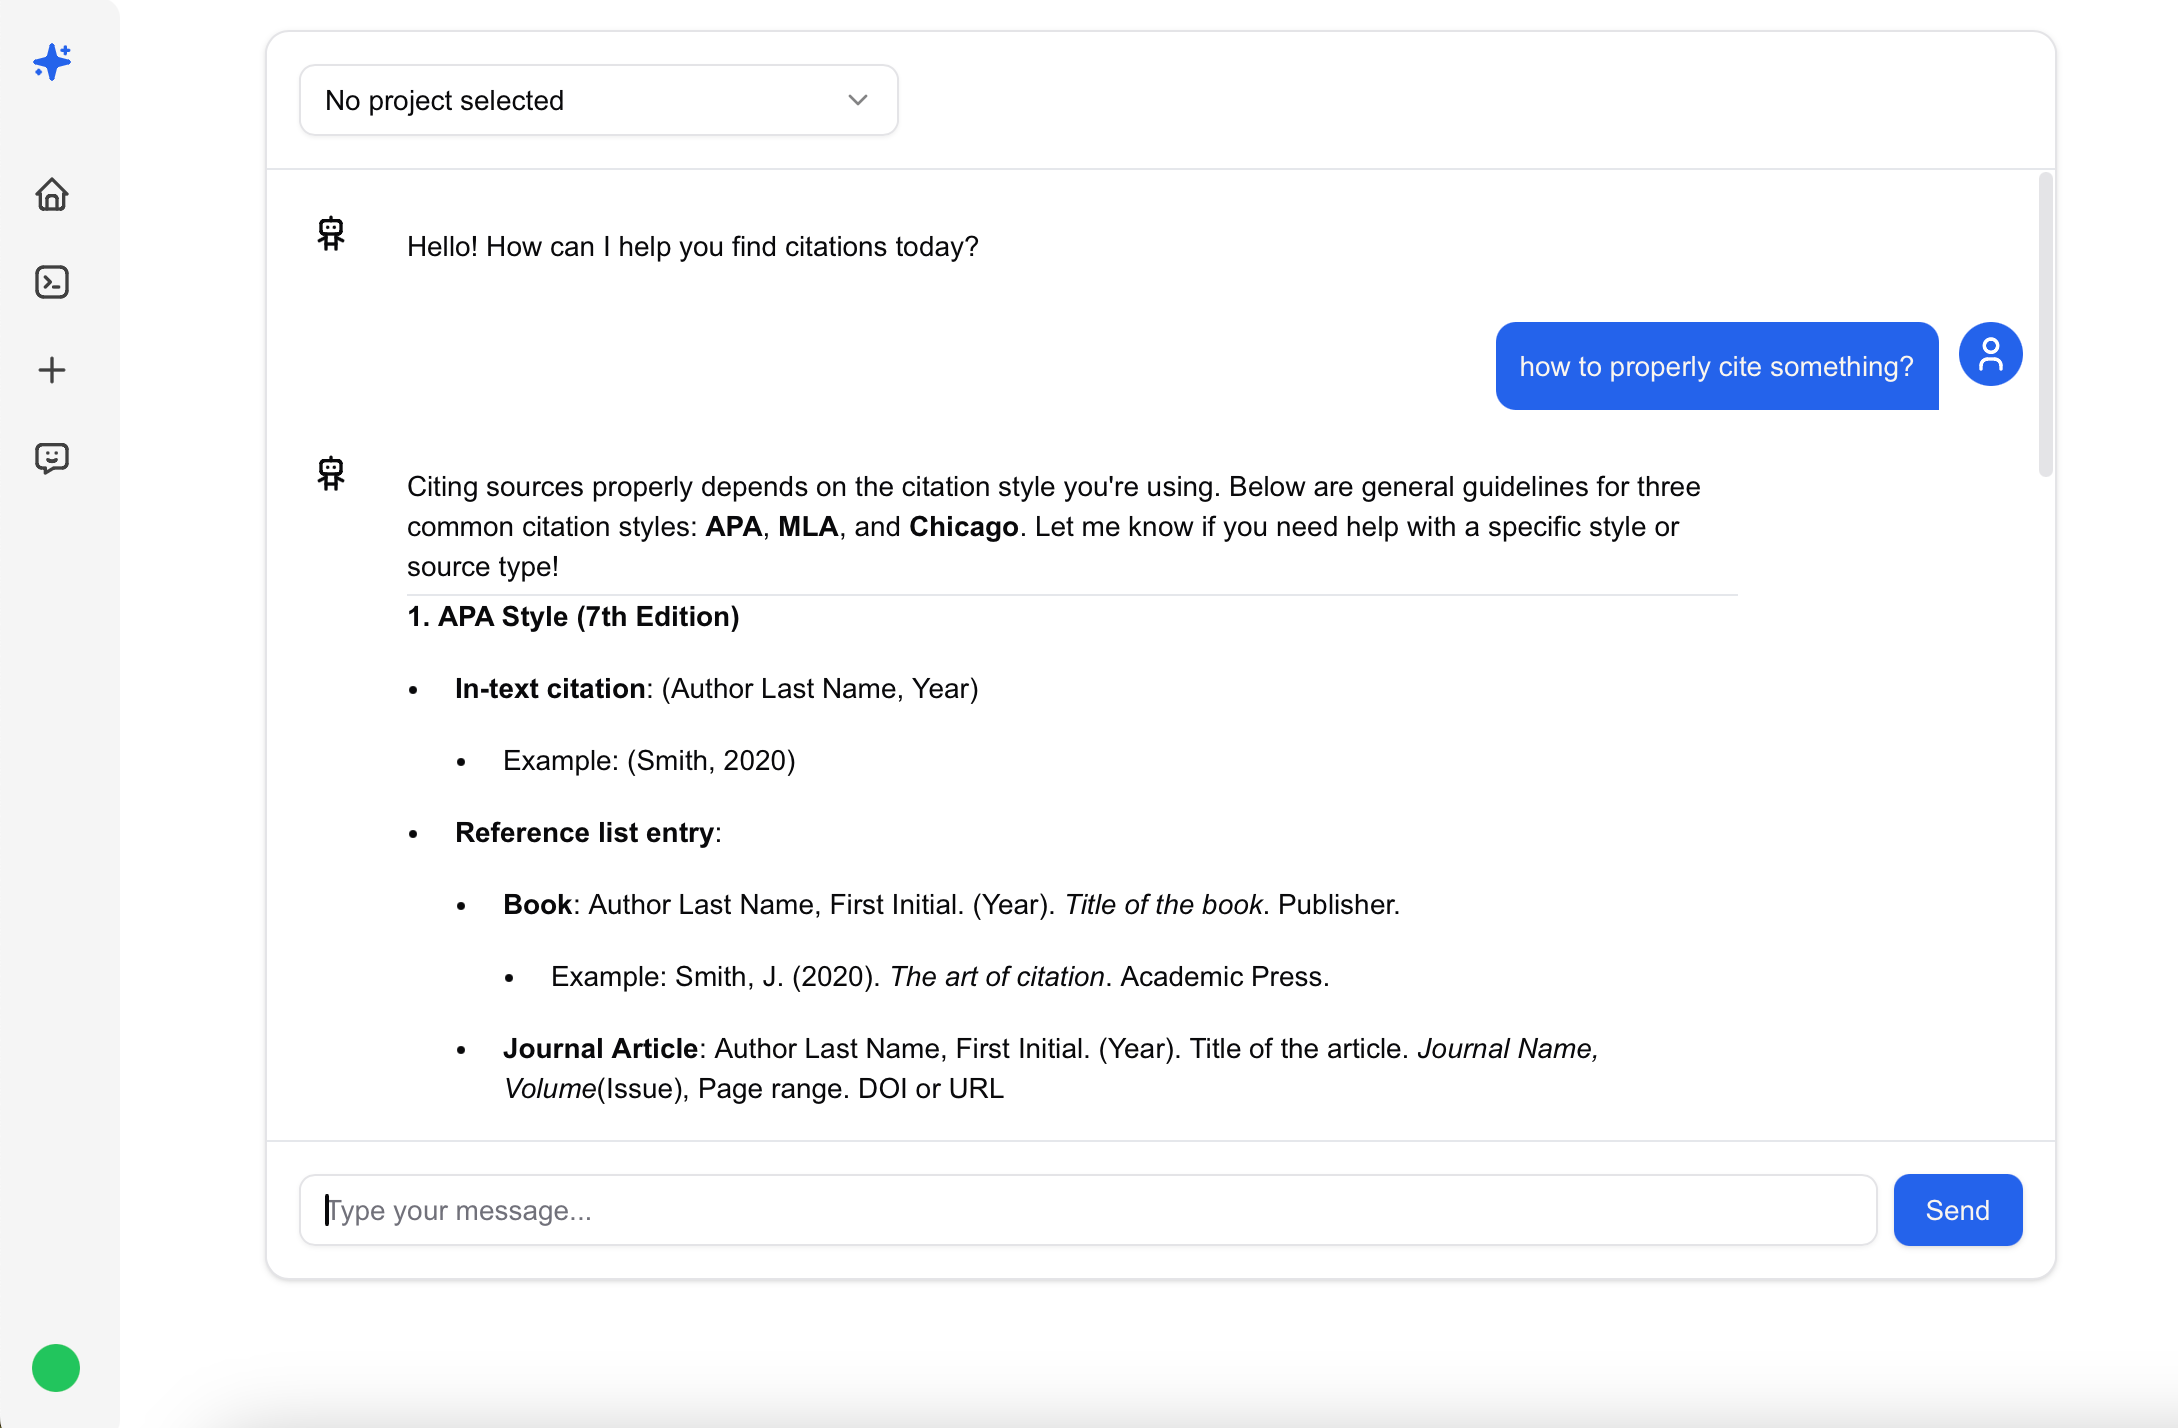Click the blue sparkle logo icon
The image size is (2178, 1428).
52,62
